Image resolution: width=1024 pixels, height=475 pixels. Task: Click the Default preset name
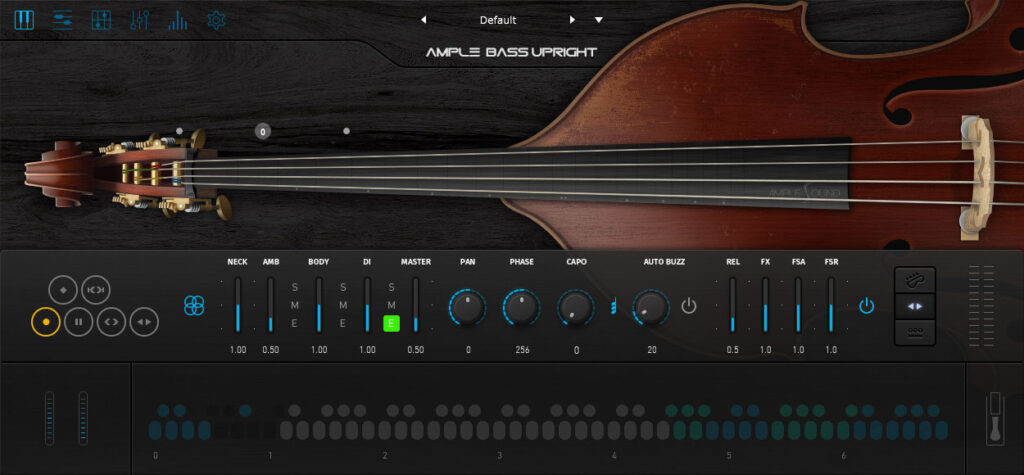[498, 20]
